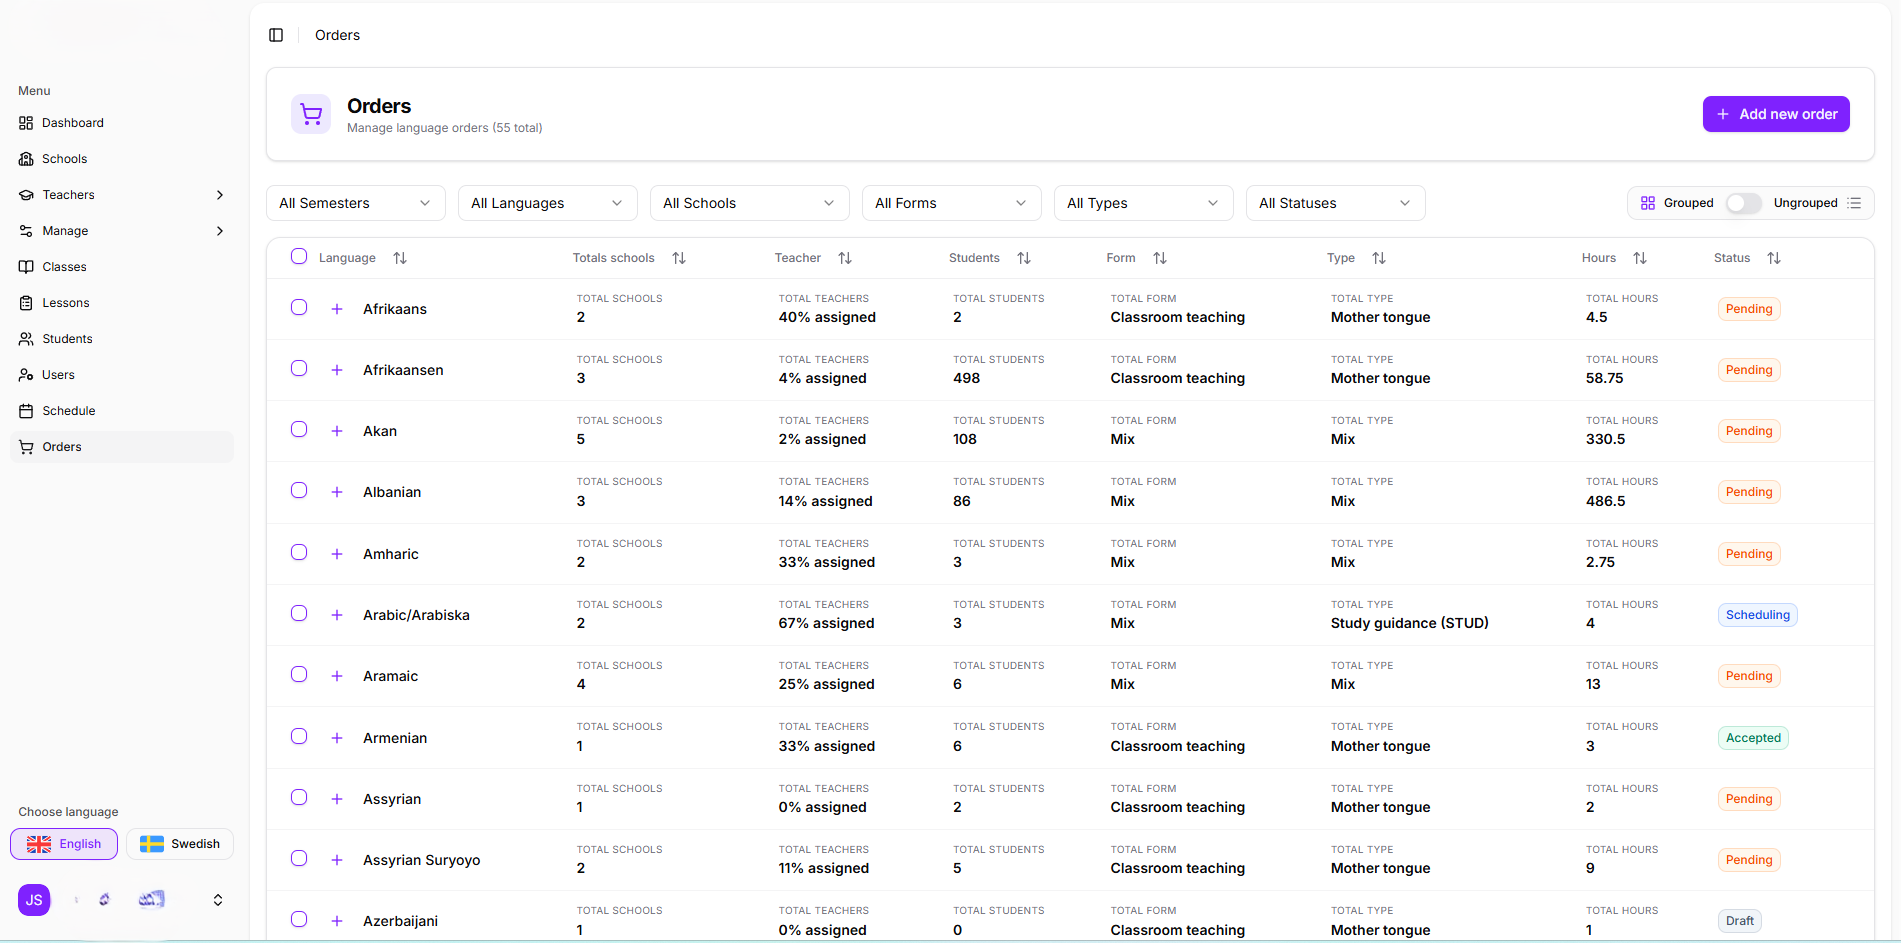Open the All Types dropdown

point(1144,203)
